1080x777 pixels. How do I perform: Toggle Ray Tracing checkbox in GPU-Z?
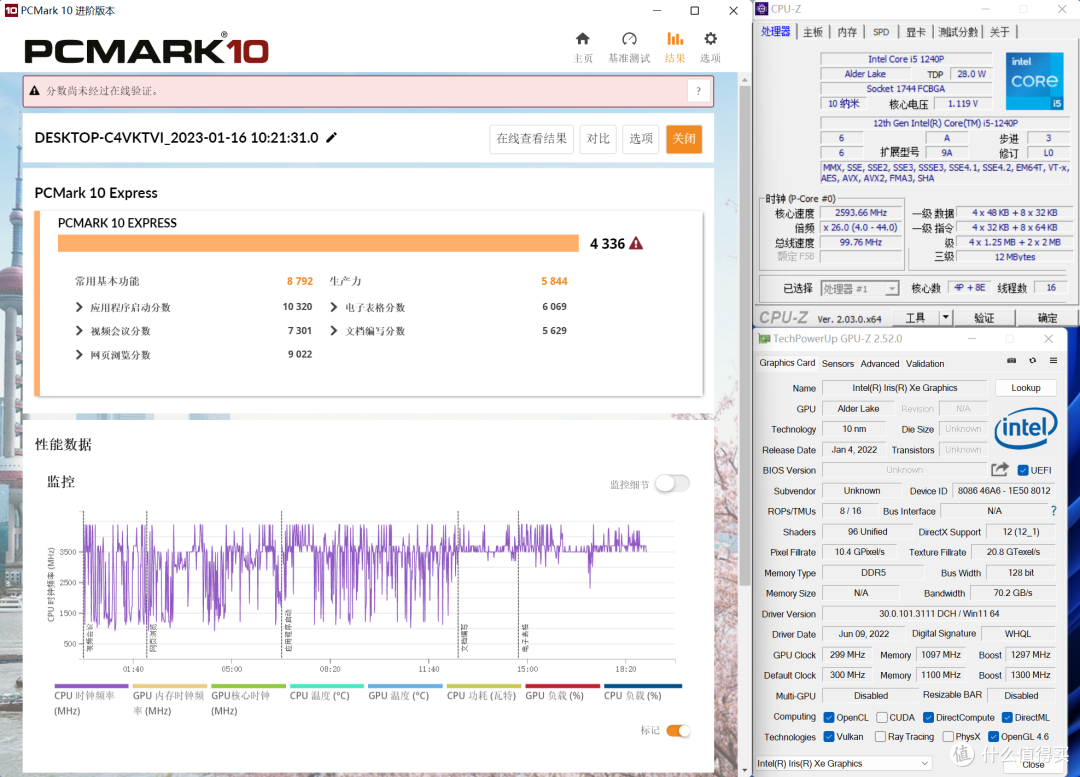click(x=880, y=736)
